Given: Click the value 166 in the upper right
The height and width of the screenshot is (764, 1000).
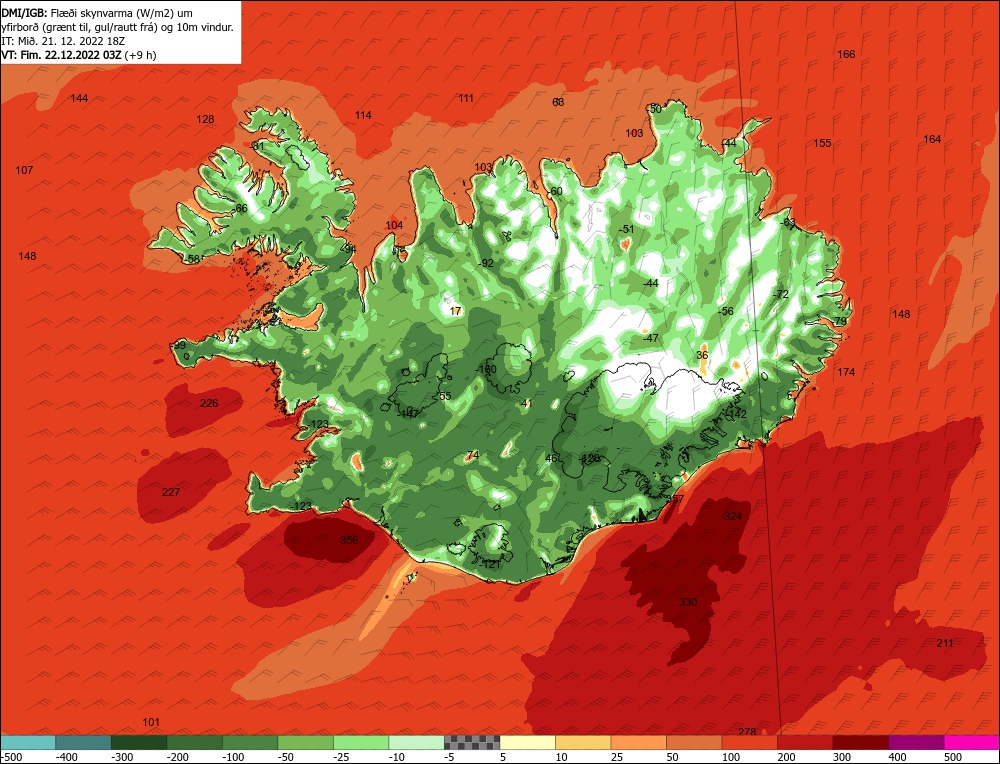Looking at the screenshot, I should [846, 54].
